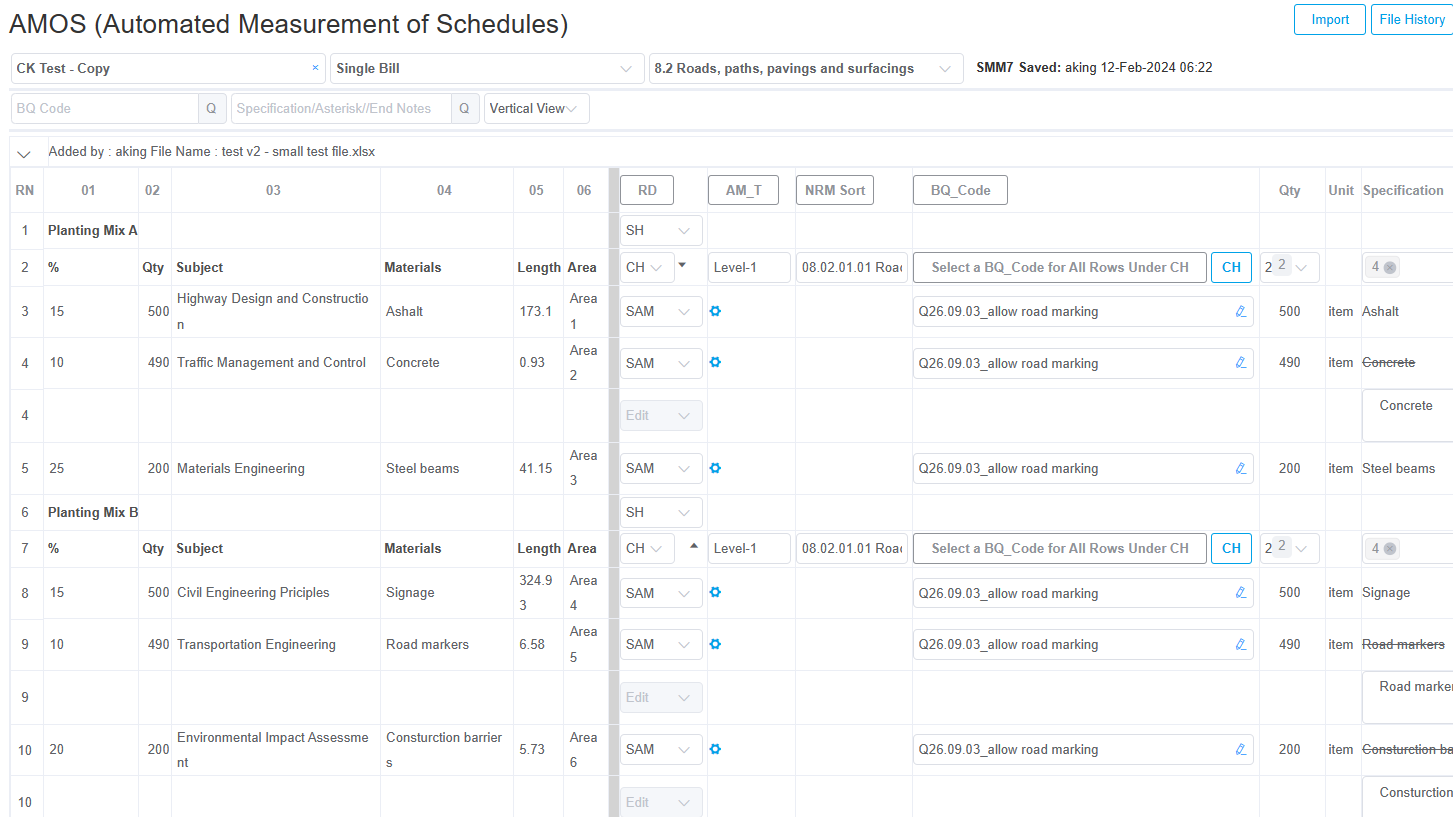Collapse row 2 group with the down triangle
This screenshot has width=1453, height=817.
[x=682, y=265]
